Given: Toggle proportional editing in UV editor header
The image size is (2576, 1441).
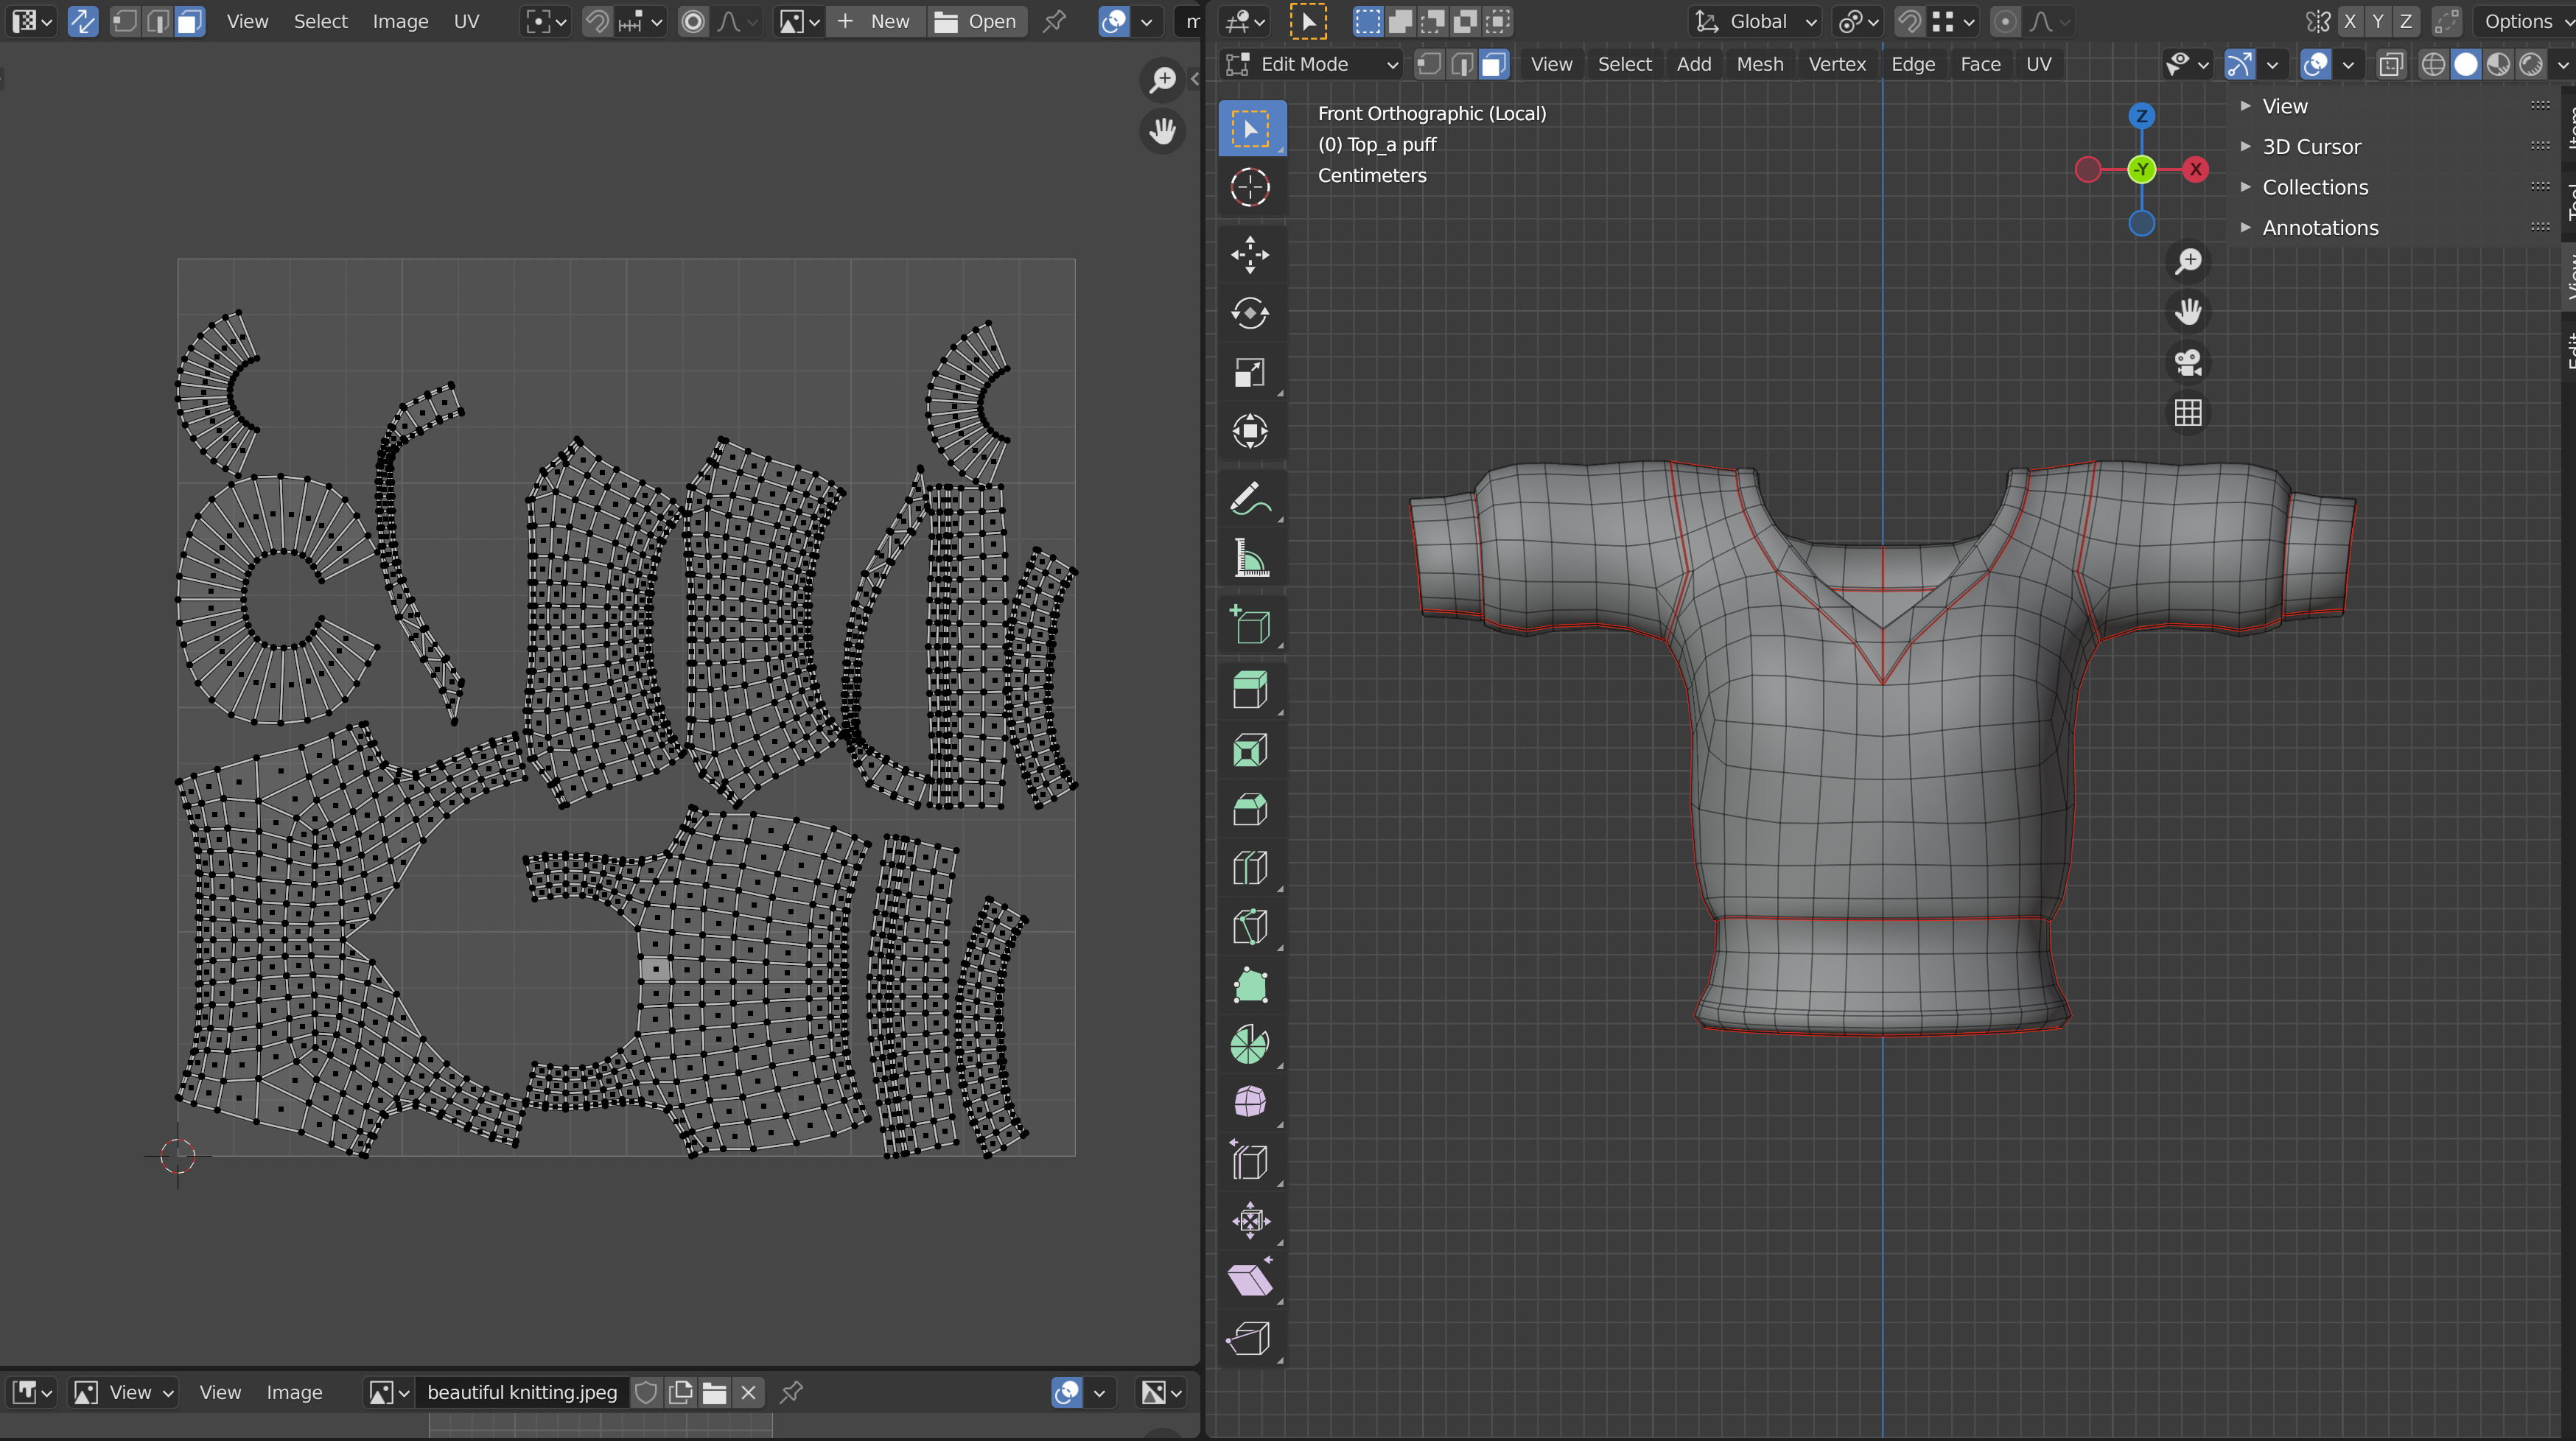Looking at the screenshot, I should tap(692, 21).
